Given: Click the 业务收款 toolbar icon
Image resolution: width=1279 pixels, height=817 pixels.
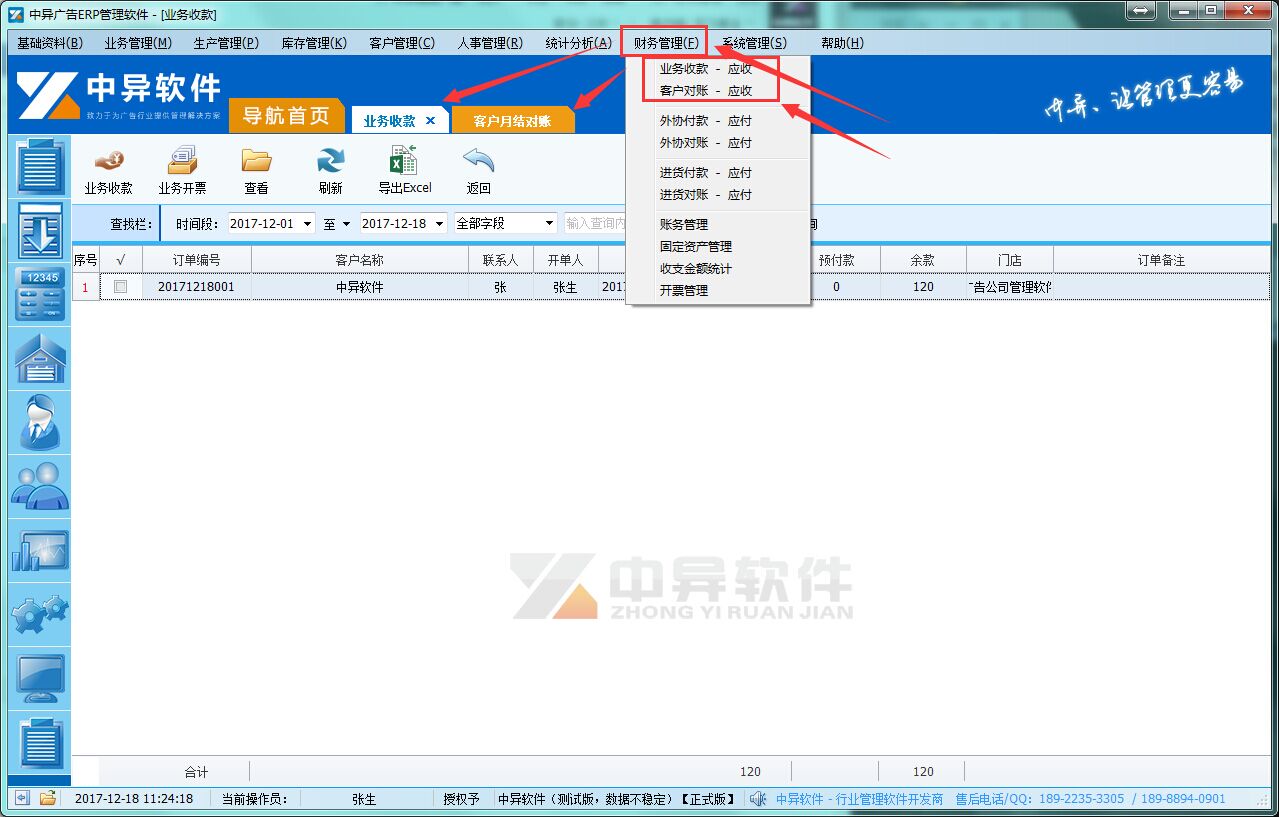Looking at the screenshot, I should [108, 160].
